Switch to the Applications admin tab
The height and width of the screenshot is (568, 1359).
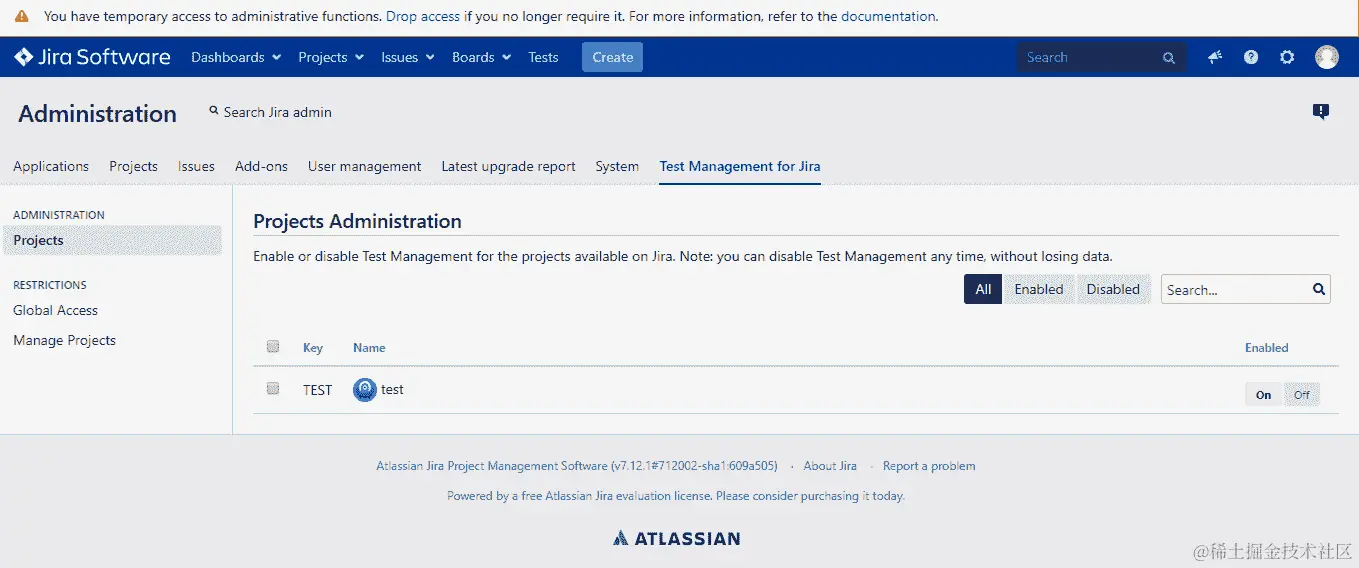tap(51, 166)
